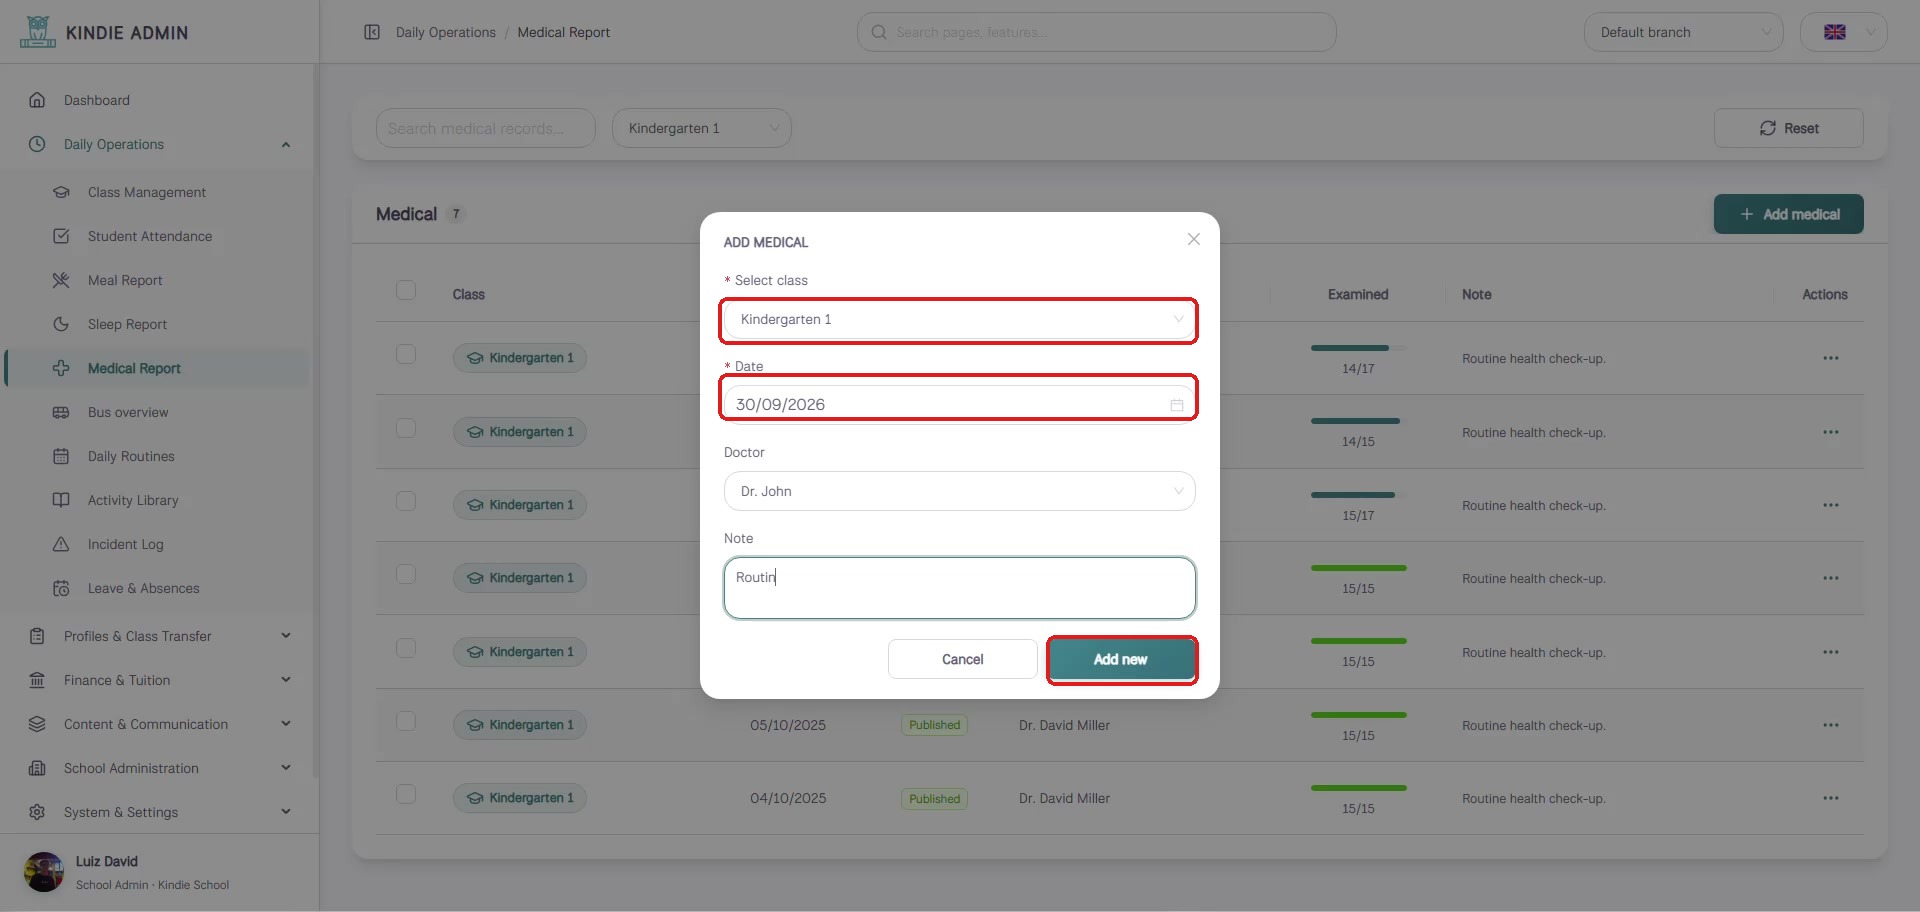Click the Add medical button

pyautogui.click(x=1789, y=214)
